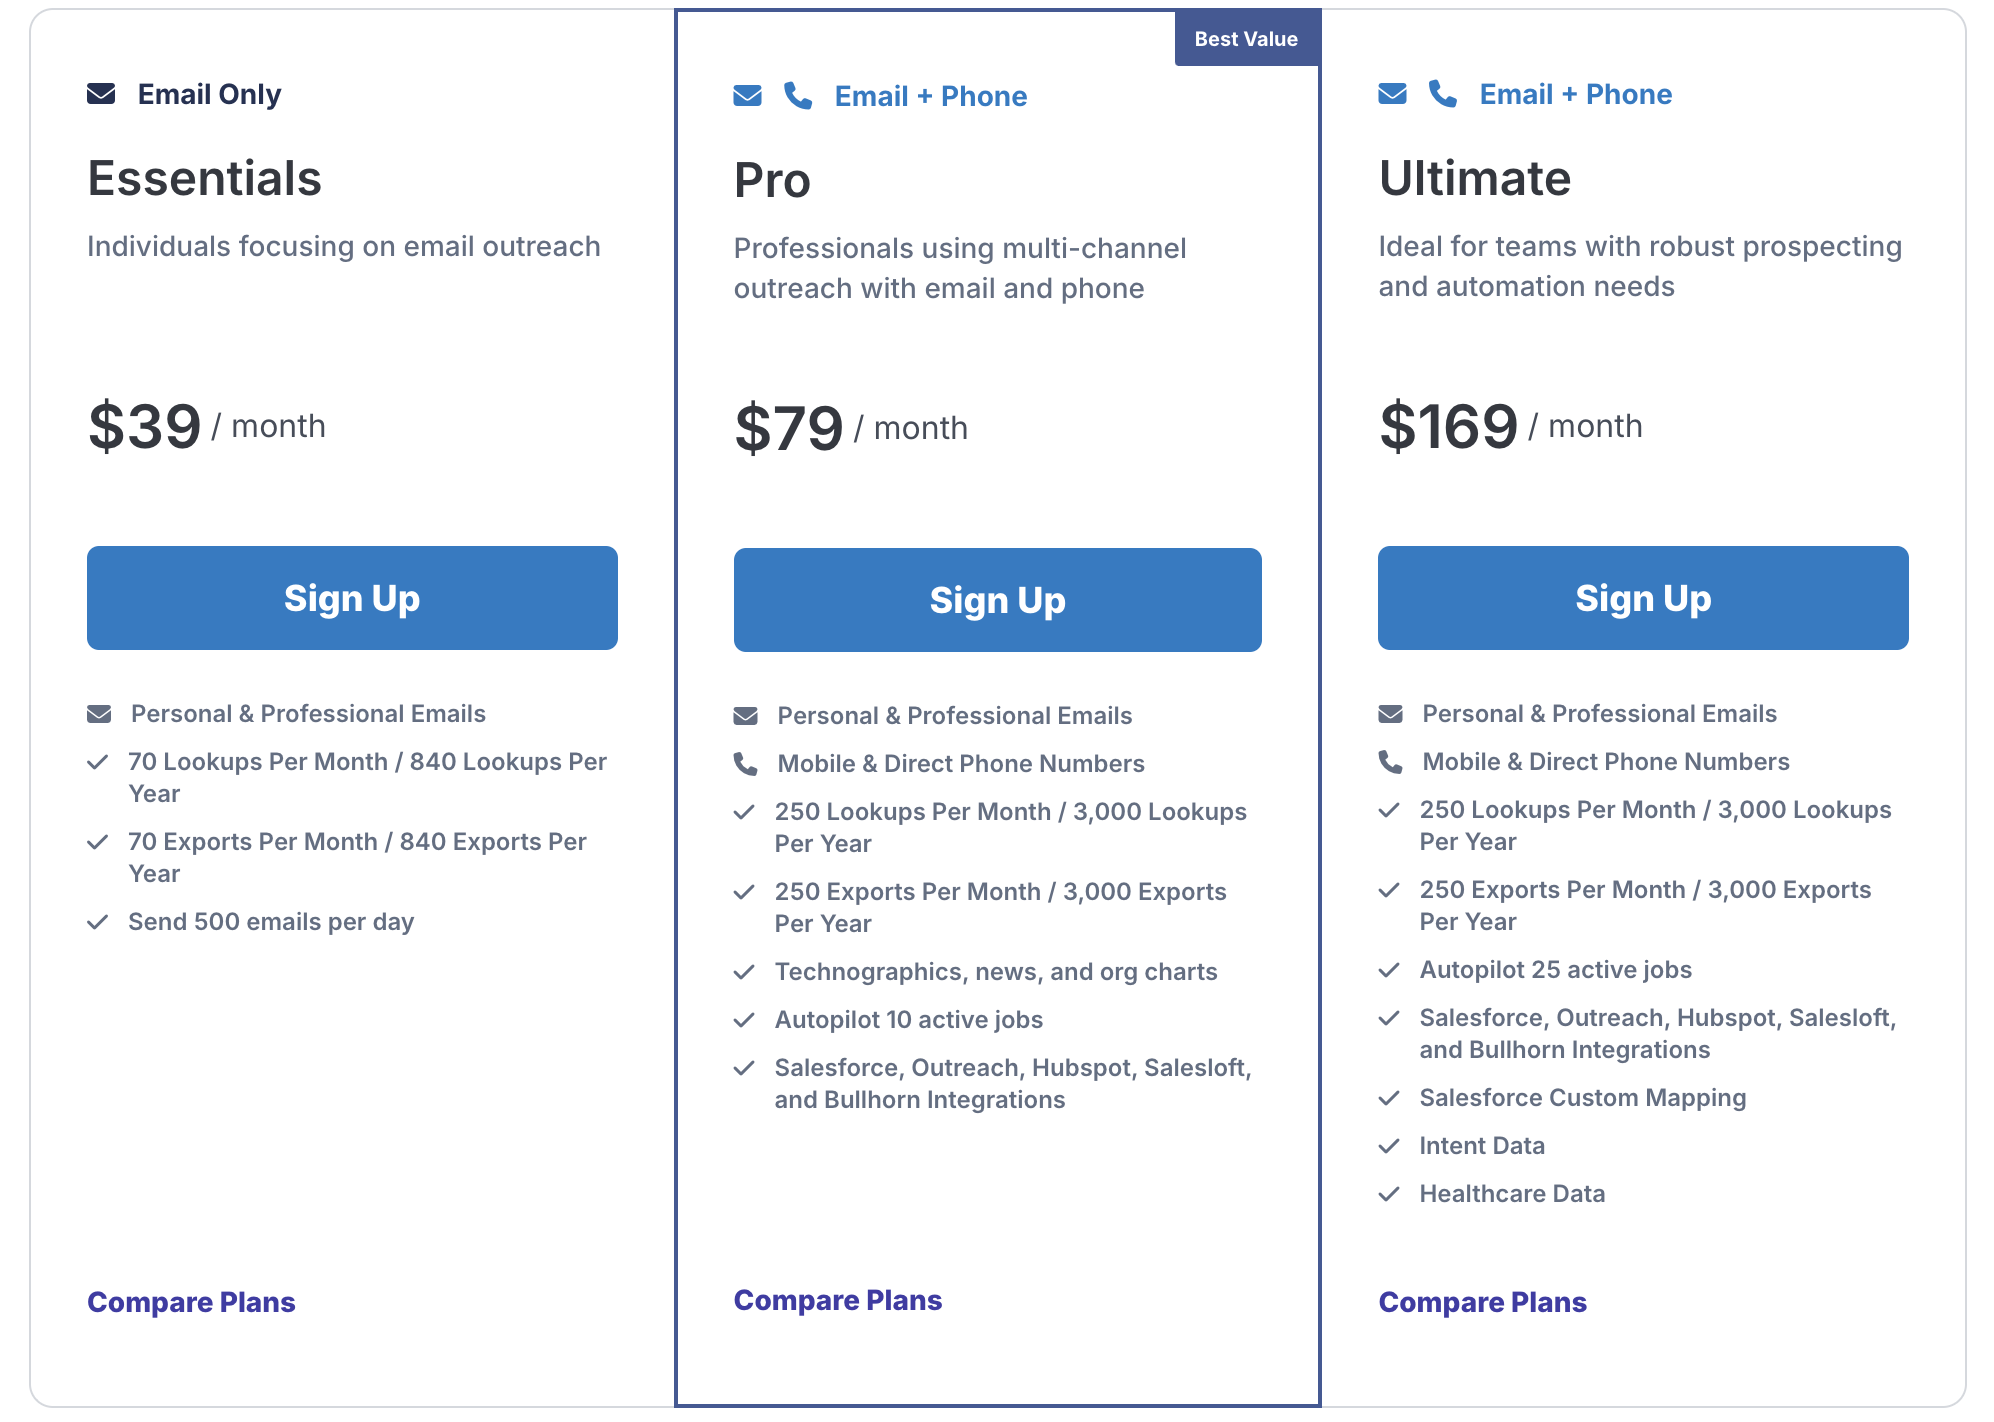Sign up for the Ultimate plan
The image size is (1994, 1422).
coord(1642,598)
